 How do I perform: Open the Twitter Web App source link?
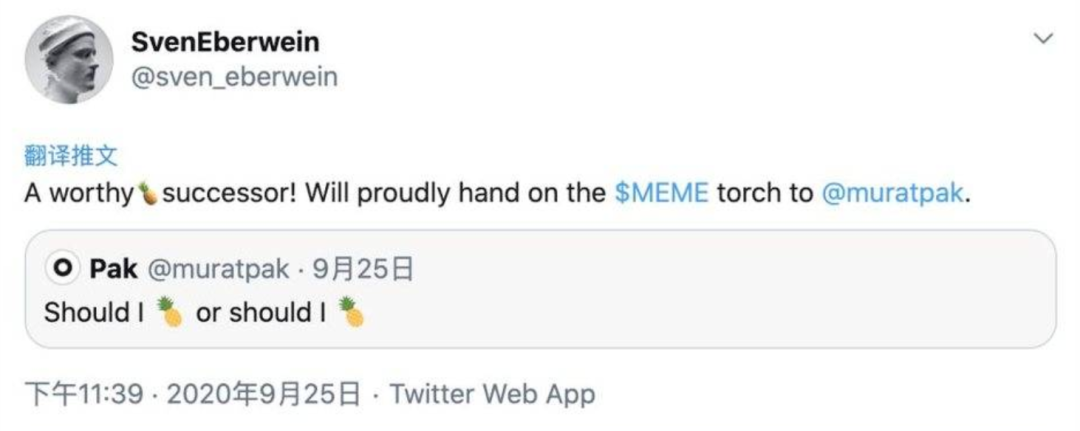pos(492,395)
